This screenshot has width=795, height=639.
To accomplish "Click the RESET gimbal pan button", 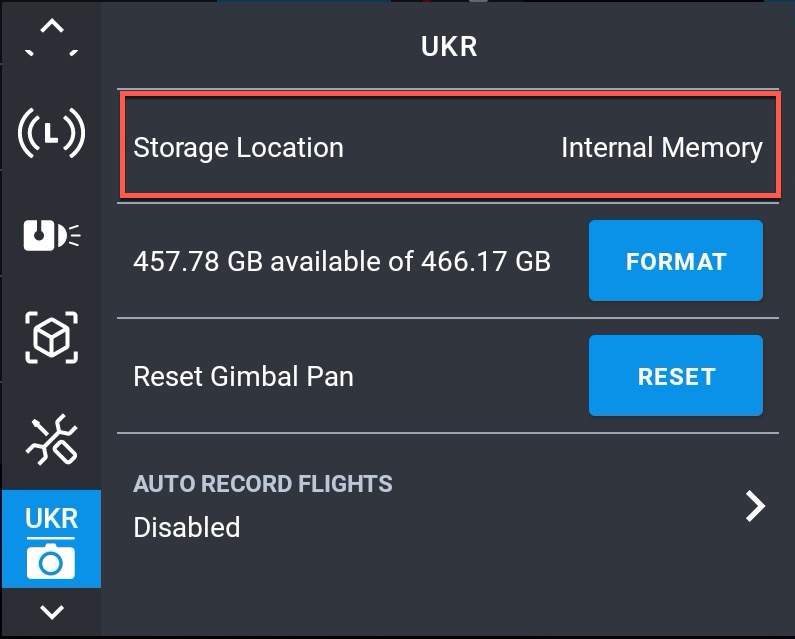I will click(675, 376).
